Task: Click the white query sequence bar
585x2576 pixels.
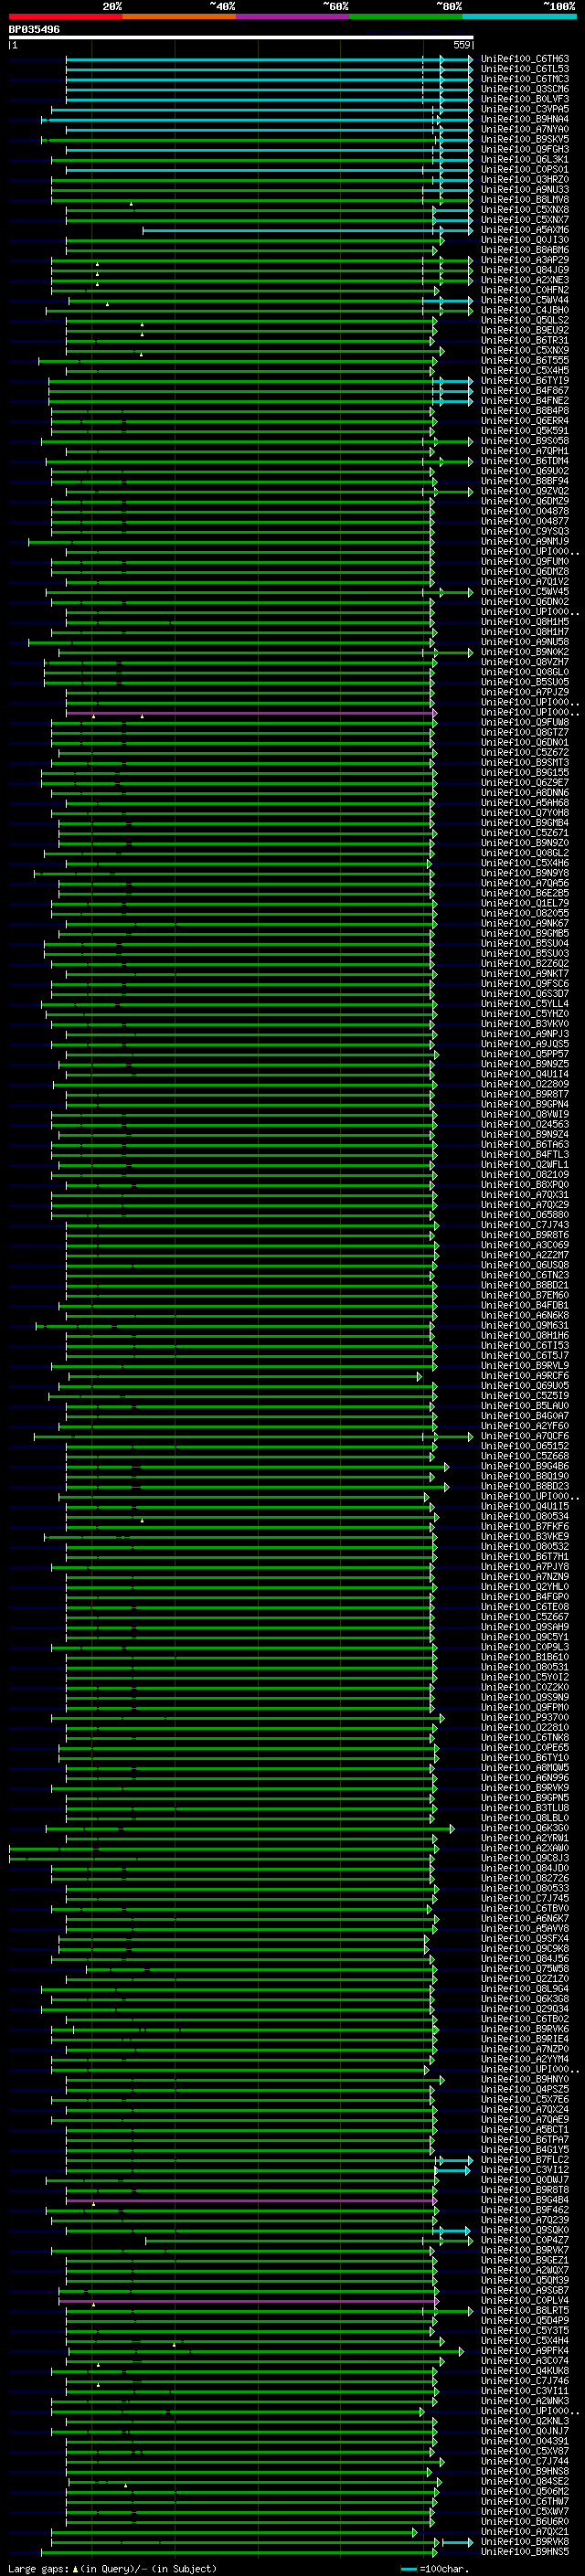Action: coord(241,38)
